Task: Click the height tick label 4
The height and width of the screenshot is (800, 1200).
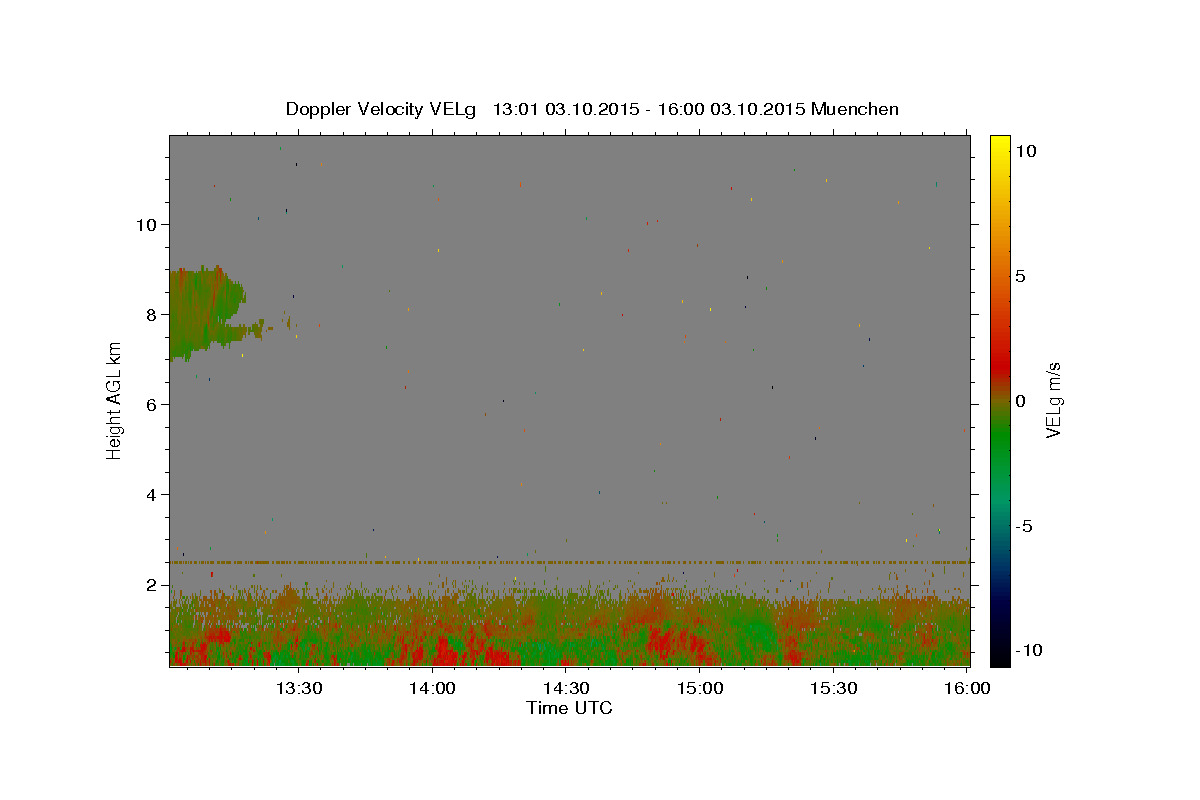Action: click(x=150, y=494)
